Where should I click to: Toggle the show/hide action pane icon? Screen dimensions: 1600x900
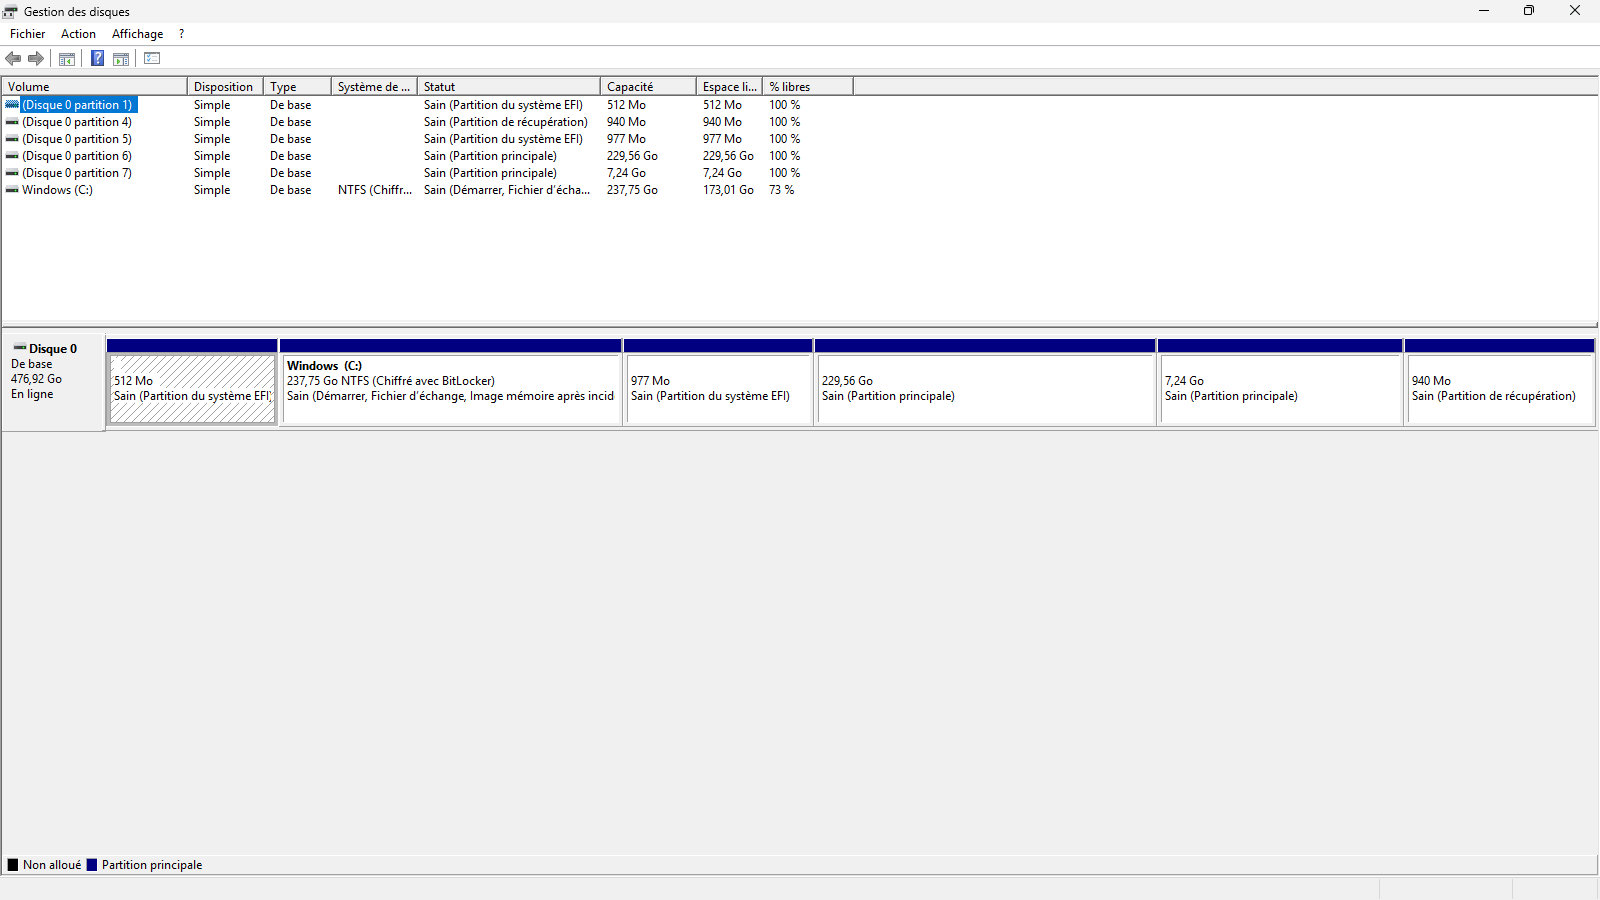point(121,59)
